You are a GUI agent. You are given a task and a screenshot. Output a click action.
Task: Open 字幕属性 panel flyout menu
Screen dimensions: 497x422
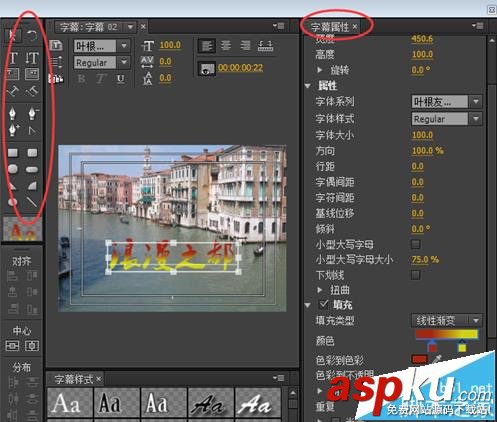[x=478, y=25]
